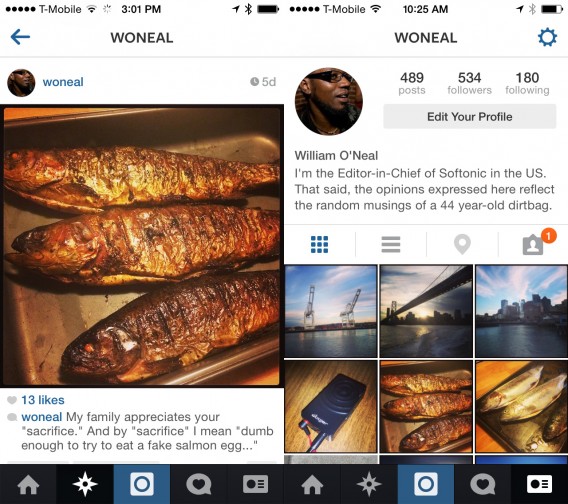Image resolution: width=568 pixels, height=504 pixels.
Task: Go to home feed in left bottom bar
Action: click(28, 484)
